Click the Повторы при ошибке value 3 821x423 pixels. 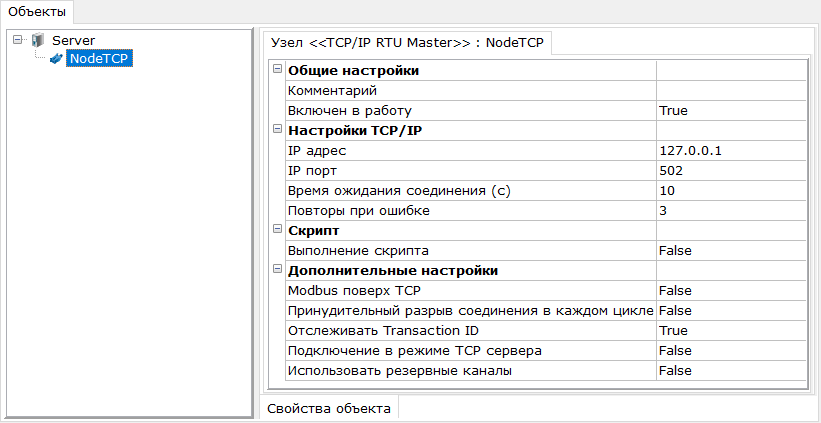[731, 210]
